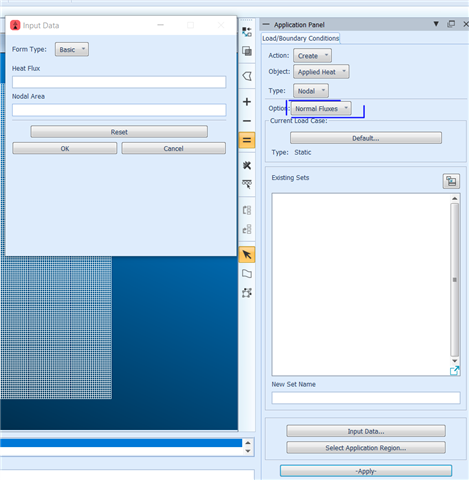Image resolution: width=469 pixels, height=480 pixels.
Task: Open the Type Nodal dropdown
Action: 311,91
